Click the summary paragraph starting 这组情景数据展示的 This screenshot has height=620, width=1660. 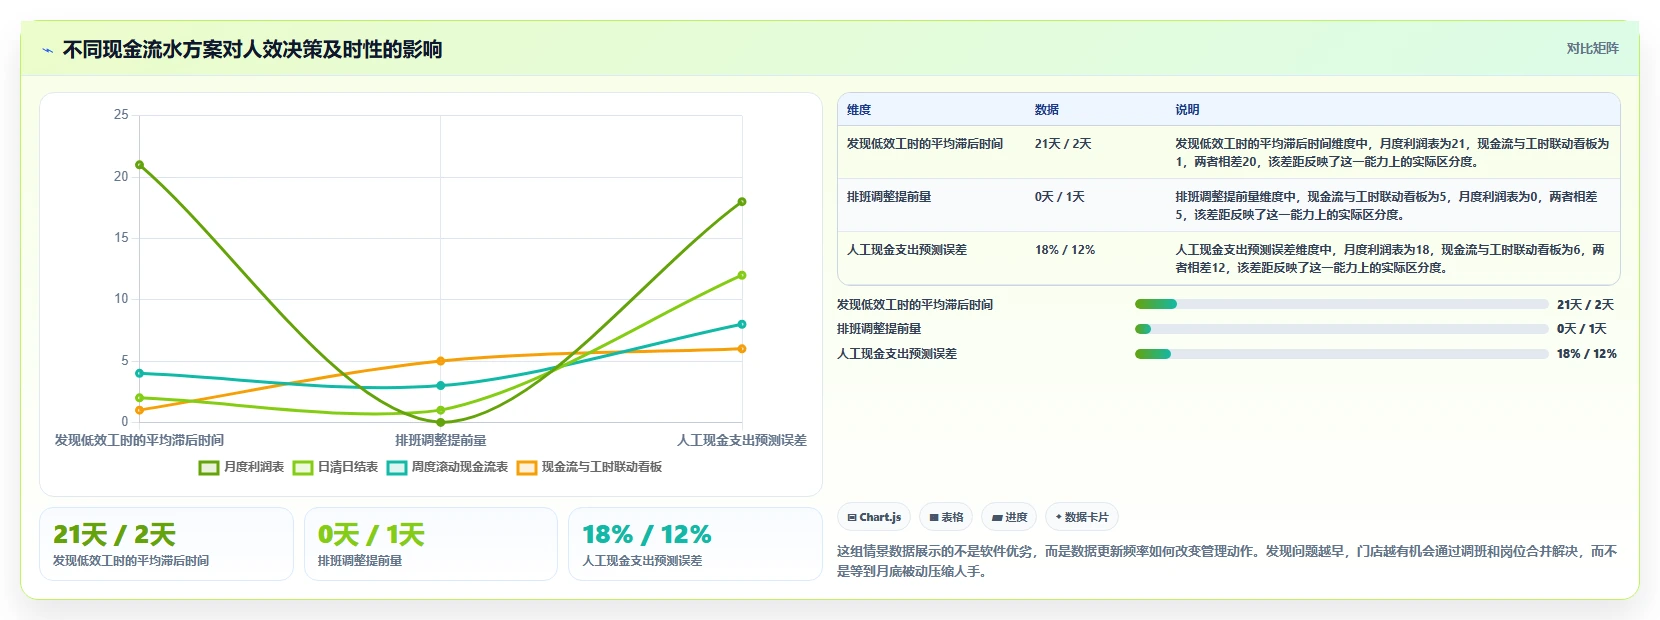click(1227, 561)
